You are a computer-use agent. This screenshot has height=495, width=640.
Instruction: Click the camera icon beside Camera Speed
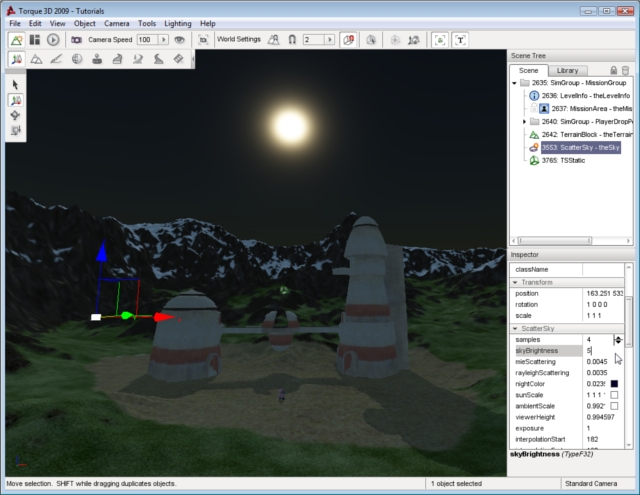(x=76, y=40)
